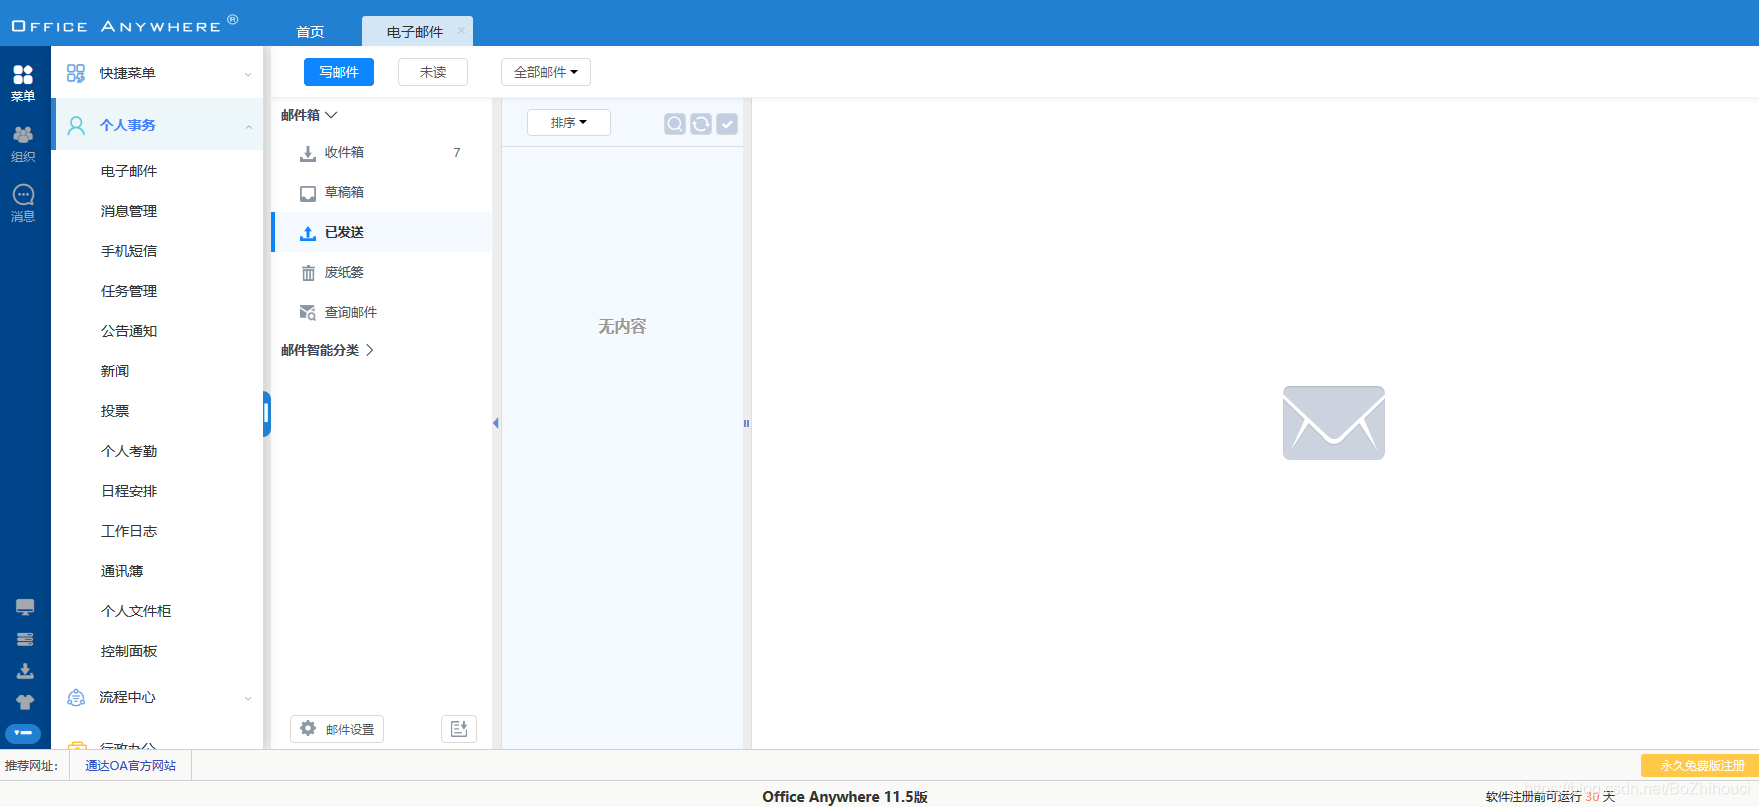Open the 组织 organization icon

(23, 135)
